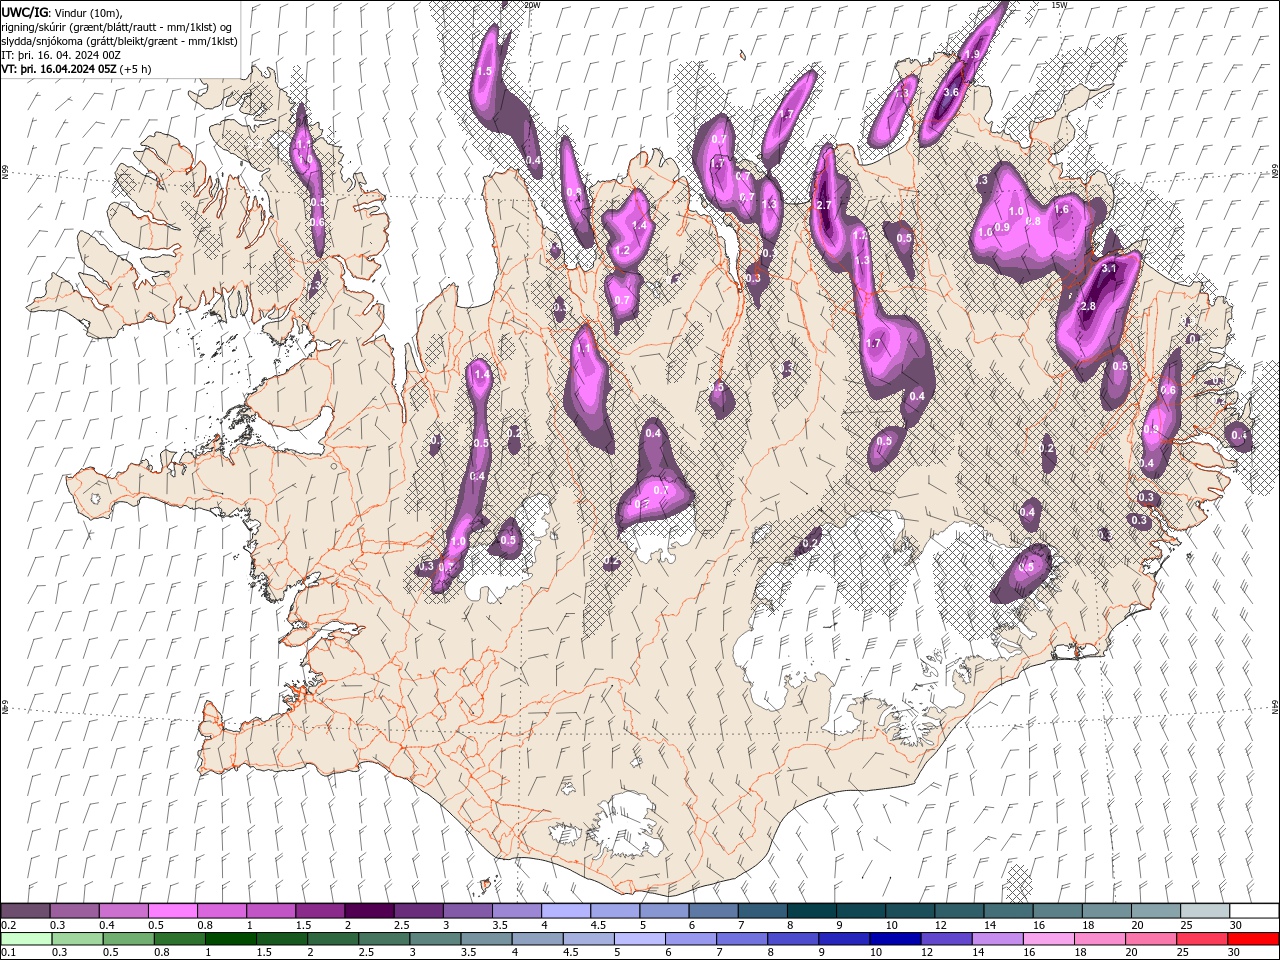
Task: Select the medium green 0.5 swatch, lower legend
Action: tap(128, 939)
